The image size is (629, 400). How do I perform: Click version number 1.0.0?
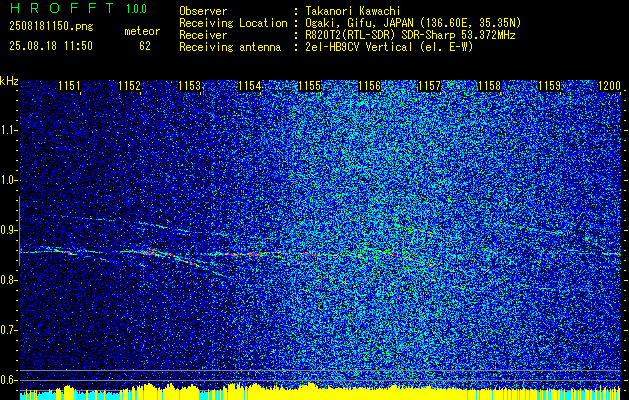(x=136, y=8)
